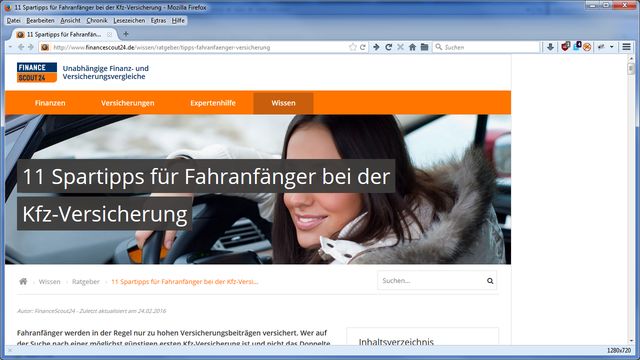Click the 'Unabhängige Finanz- und Versicherungsvergleiche' tagline

pyautogui.click(x=105, y=72)
